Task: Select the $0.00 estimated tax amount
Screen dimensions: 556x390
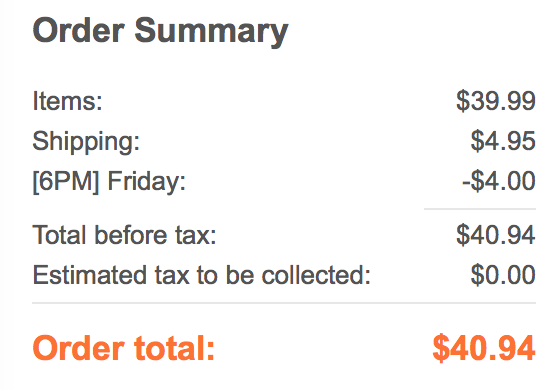Action: [503, 275]
